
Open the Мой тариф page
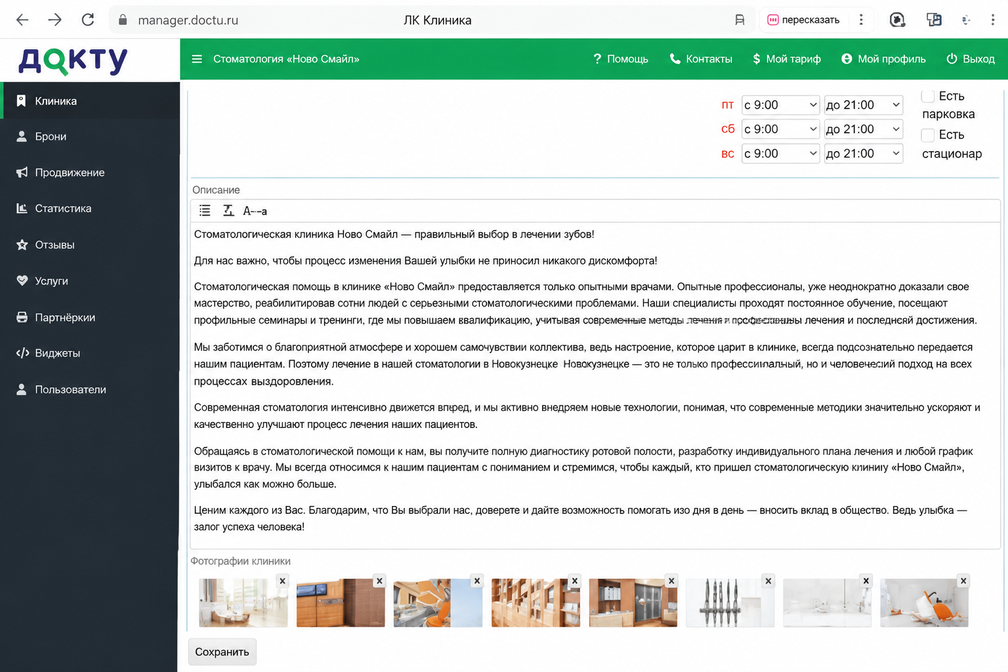[x=787, y=59]
